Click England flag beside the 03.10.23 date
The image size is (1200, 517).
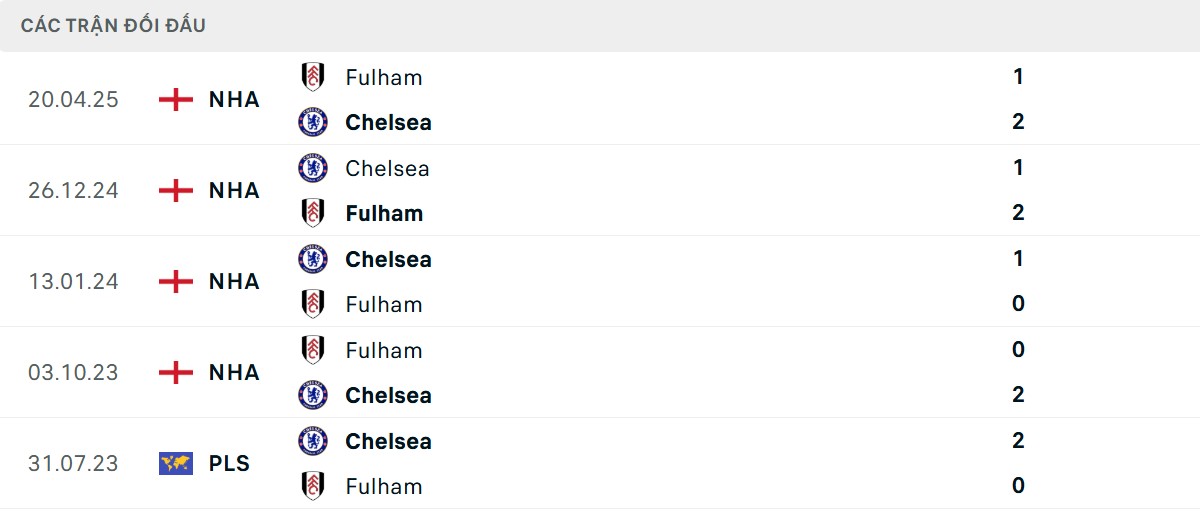click(176, 373)
